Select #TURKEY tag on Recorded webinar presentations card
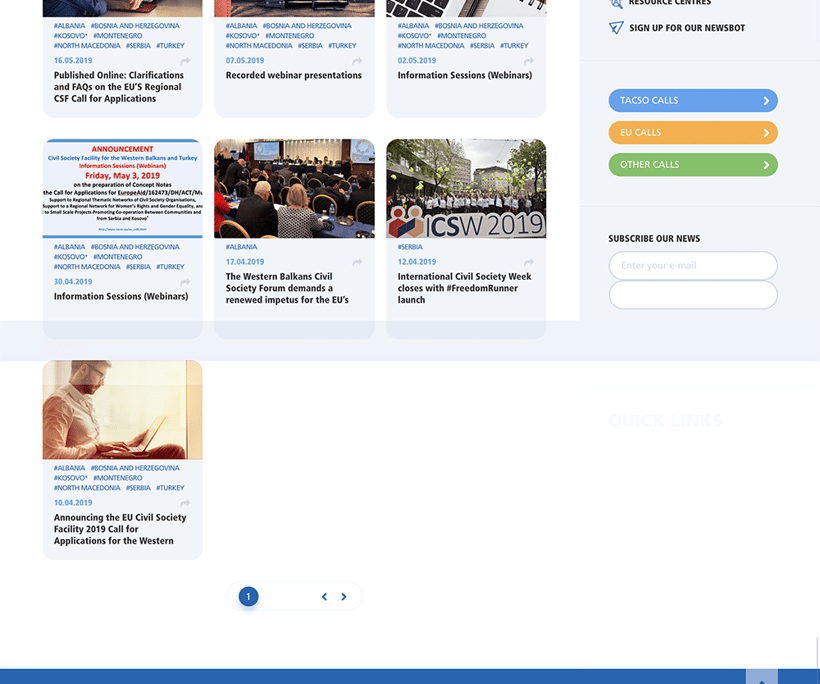This screenshot has width=820, height=684. [343, 45]
